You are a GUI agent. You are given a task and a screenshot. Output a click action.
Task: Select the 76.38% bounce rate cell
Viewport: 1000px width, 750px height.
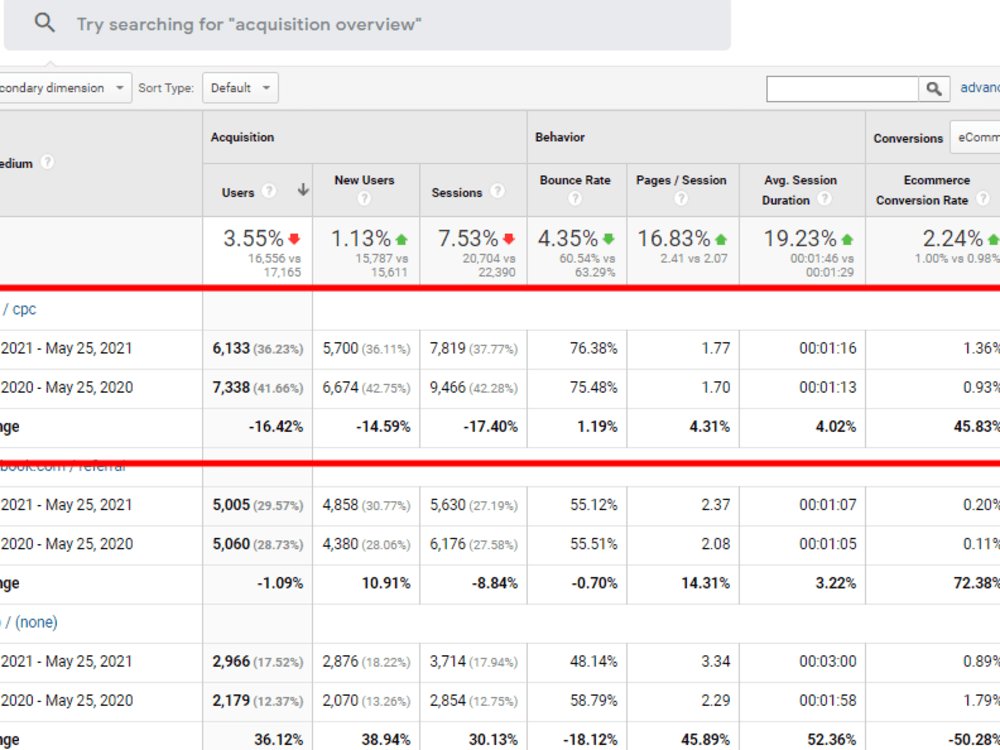[577, 349]
